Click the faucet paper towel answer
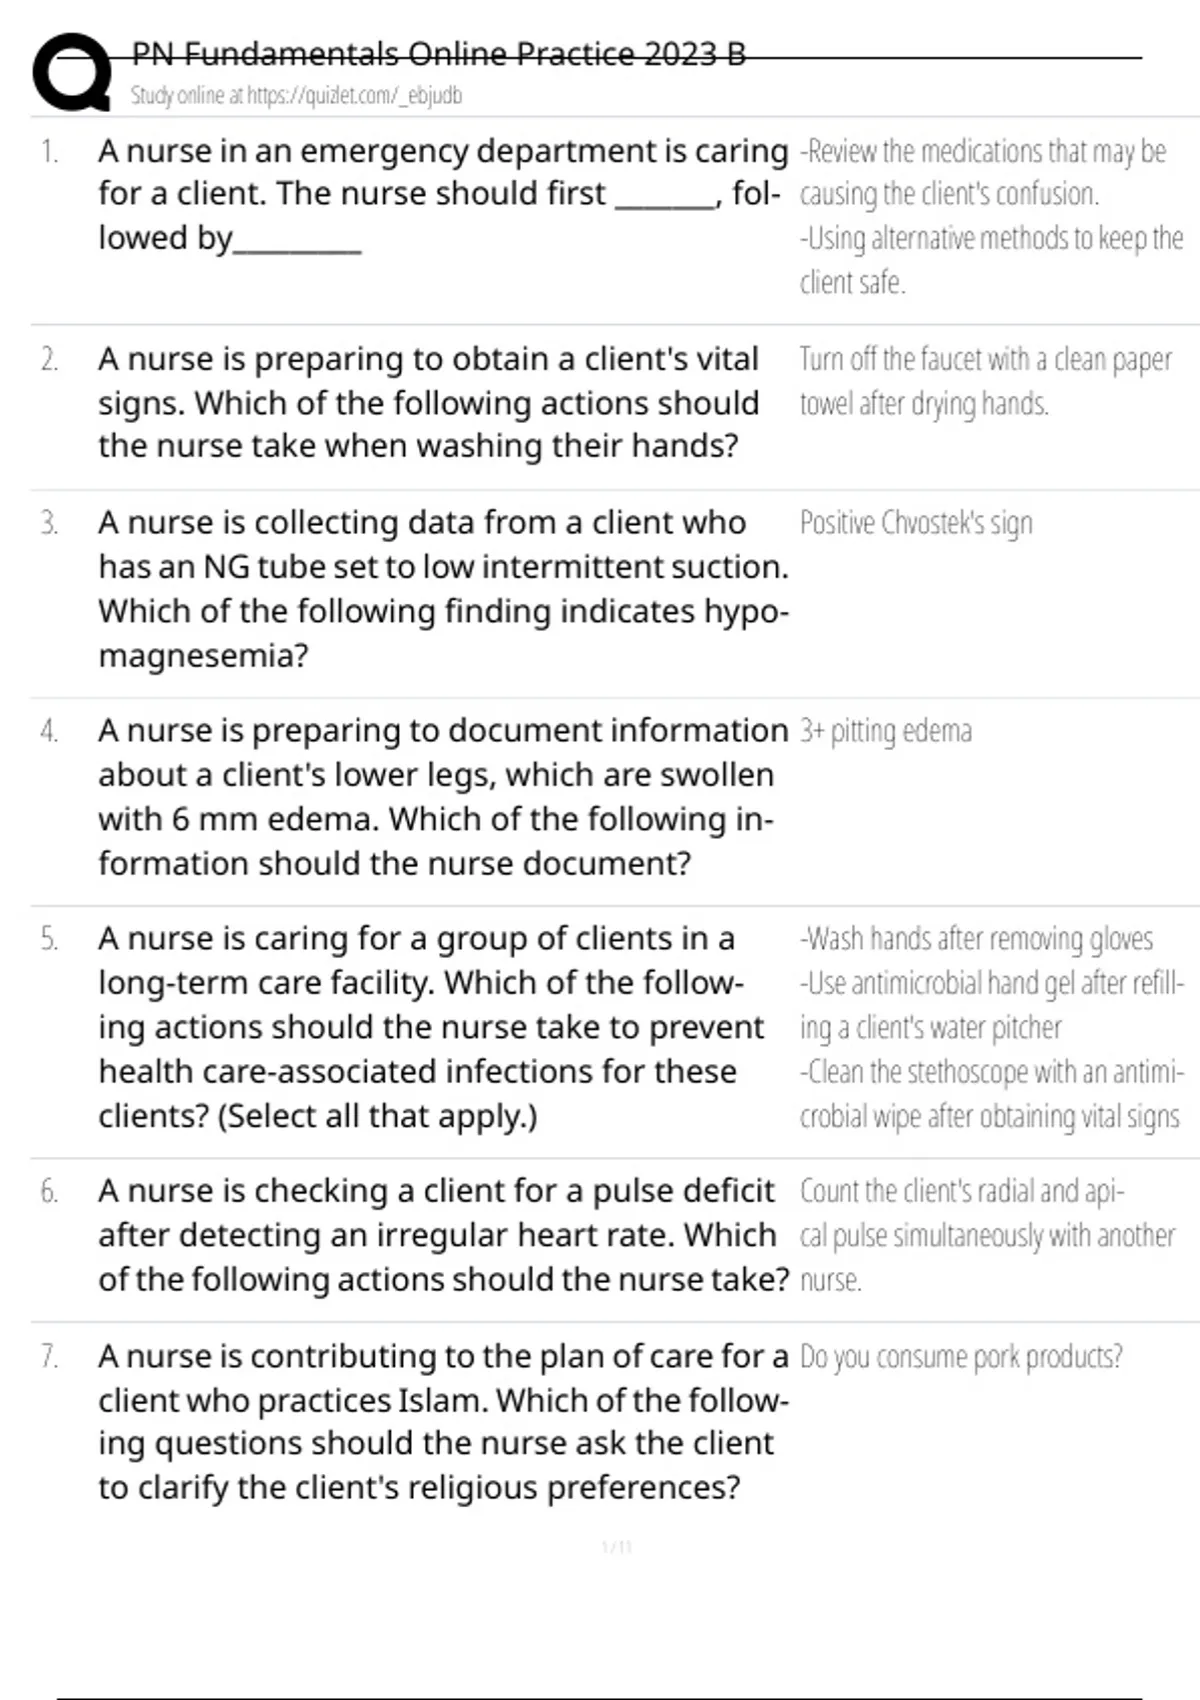1200x1700 pixels. click(984, 381)
